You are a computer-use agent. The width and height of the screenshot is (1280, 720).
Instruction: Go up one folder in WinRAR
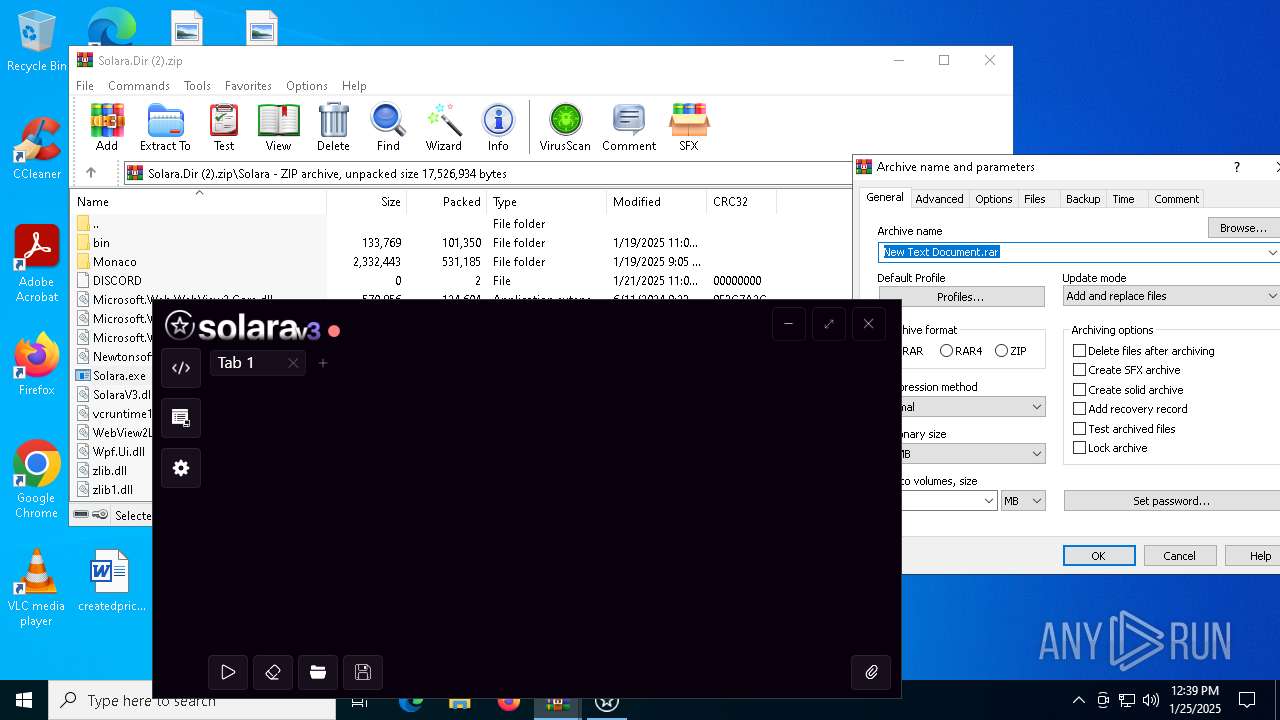coord(90,173)
